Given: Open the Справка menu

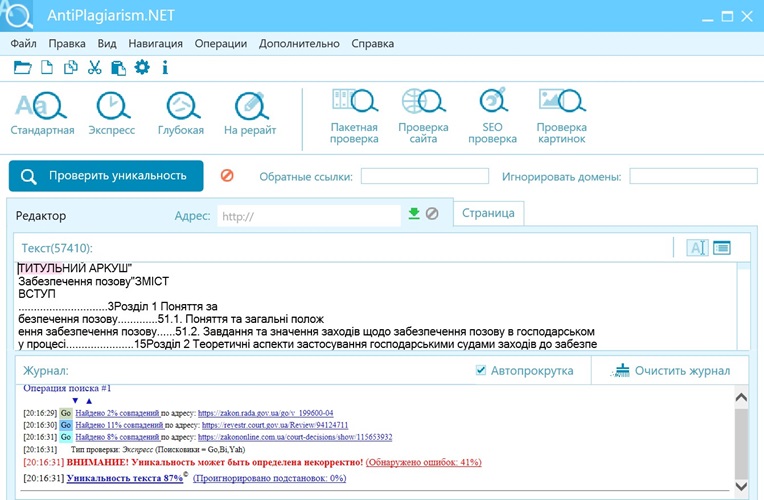Looking at the screenshot, I should point(373,43).
